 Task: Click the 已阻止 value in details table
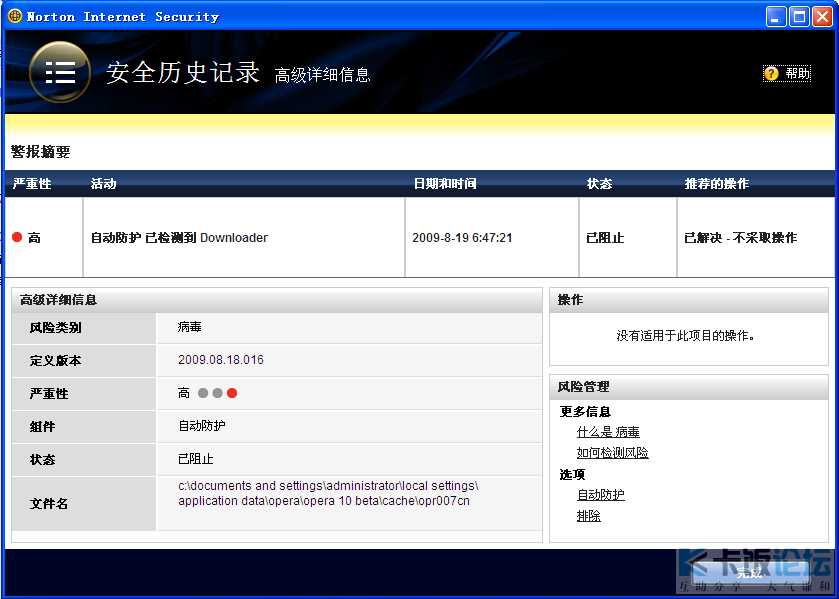pyautogui.click(x=195, y=459)
